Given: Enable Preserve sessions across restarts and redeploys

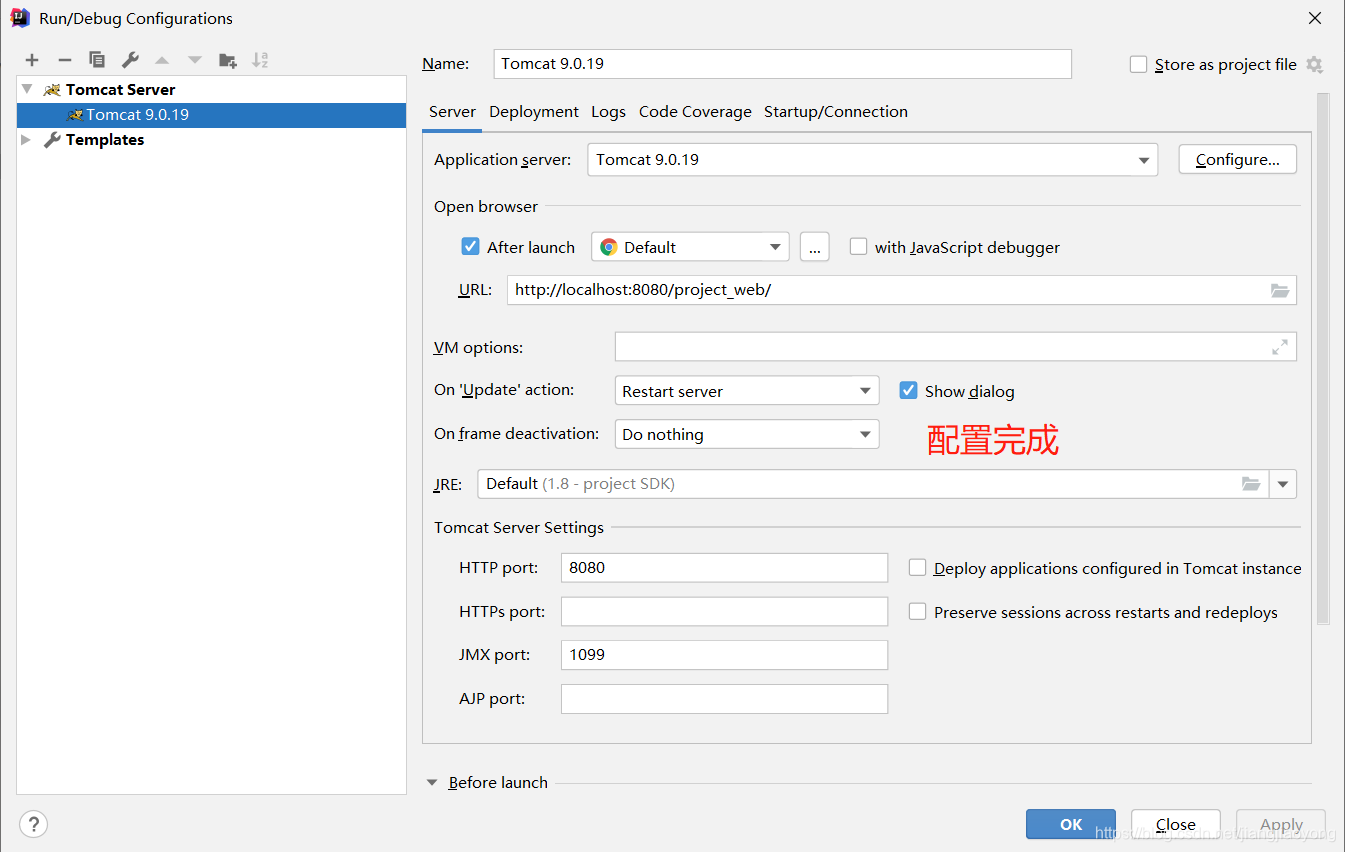Looking at the screenshot, I should (x=917, y=611).
